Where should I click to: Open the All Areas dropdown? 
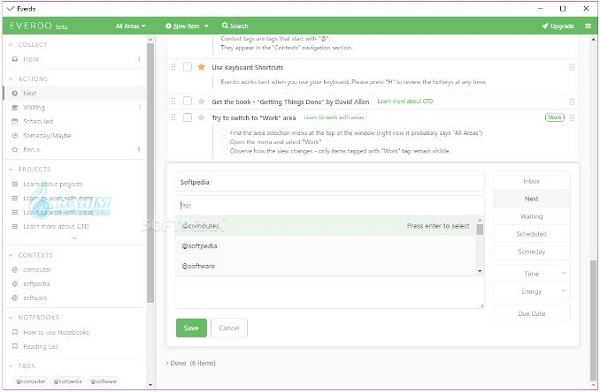[x=130, y=26]
